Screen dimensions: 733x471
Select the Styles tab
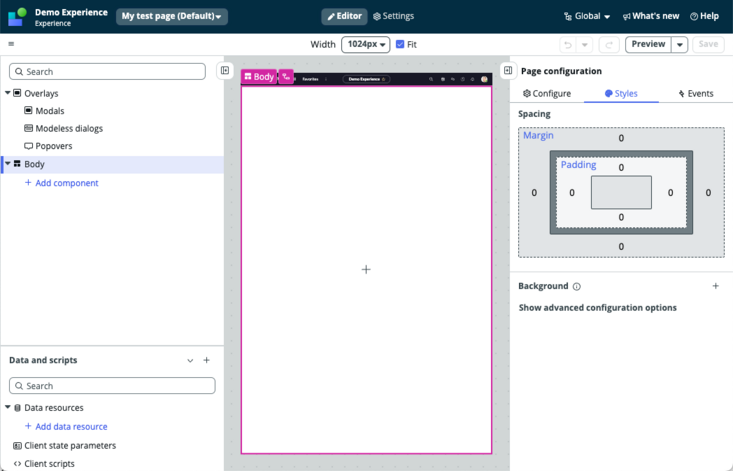pos(621,93)
